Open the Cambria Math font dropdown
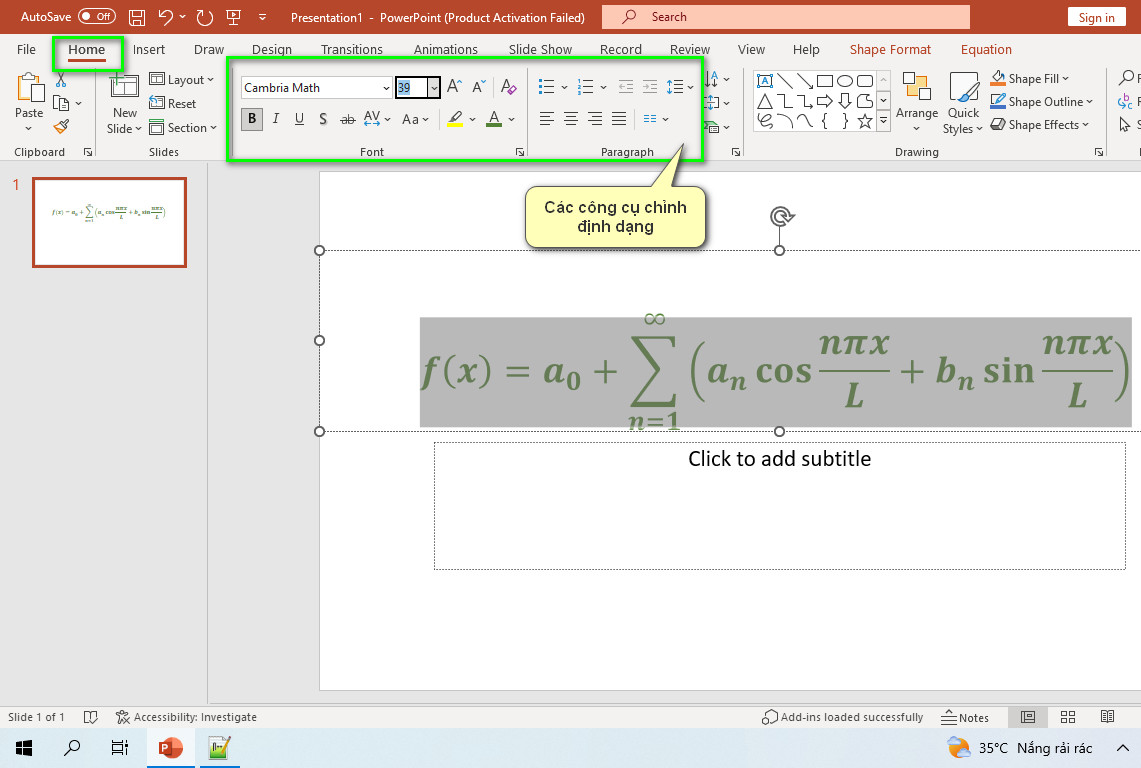Viewport: 1141px width, 768px height. coord(386,88)
